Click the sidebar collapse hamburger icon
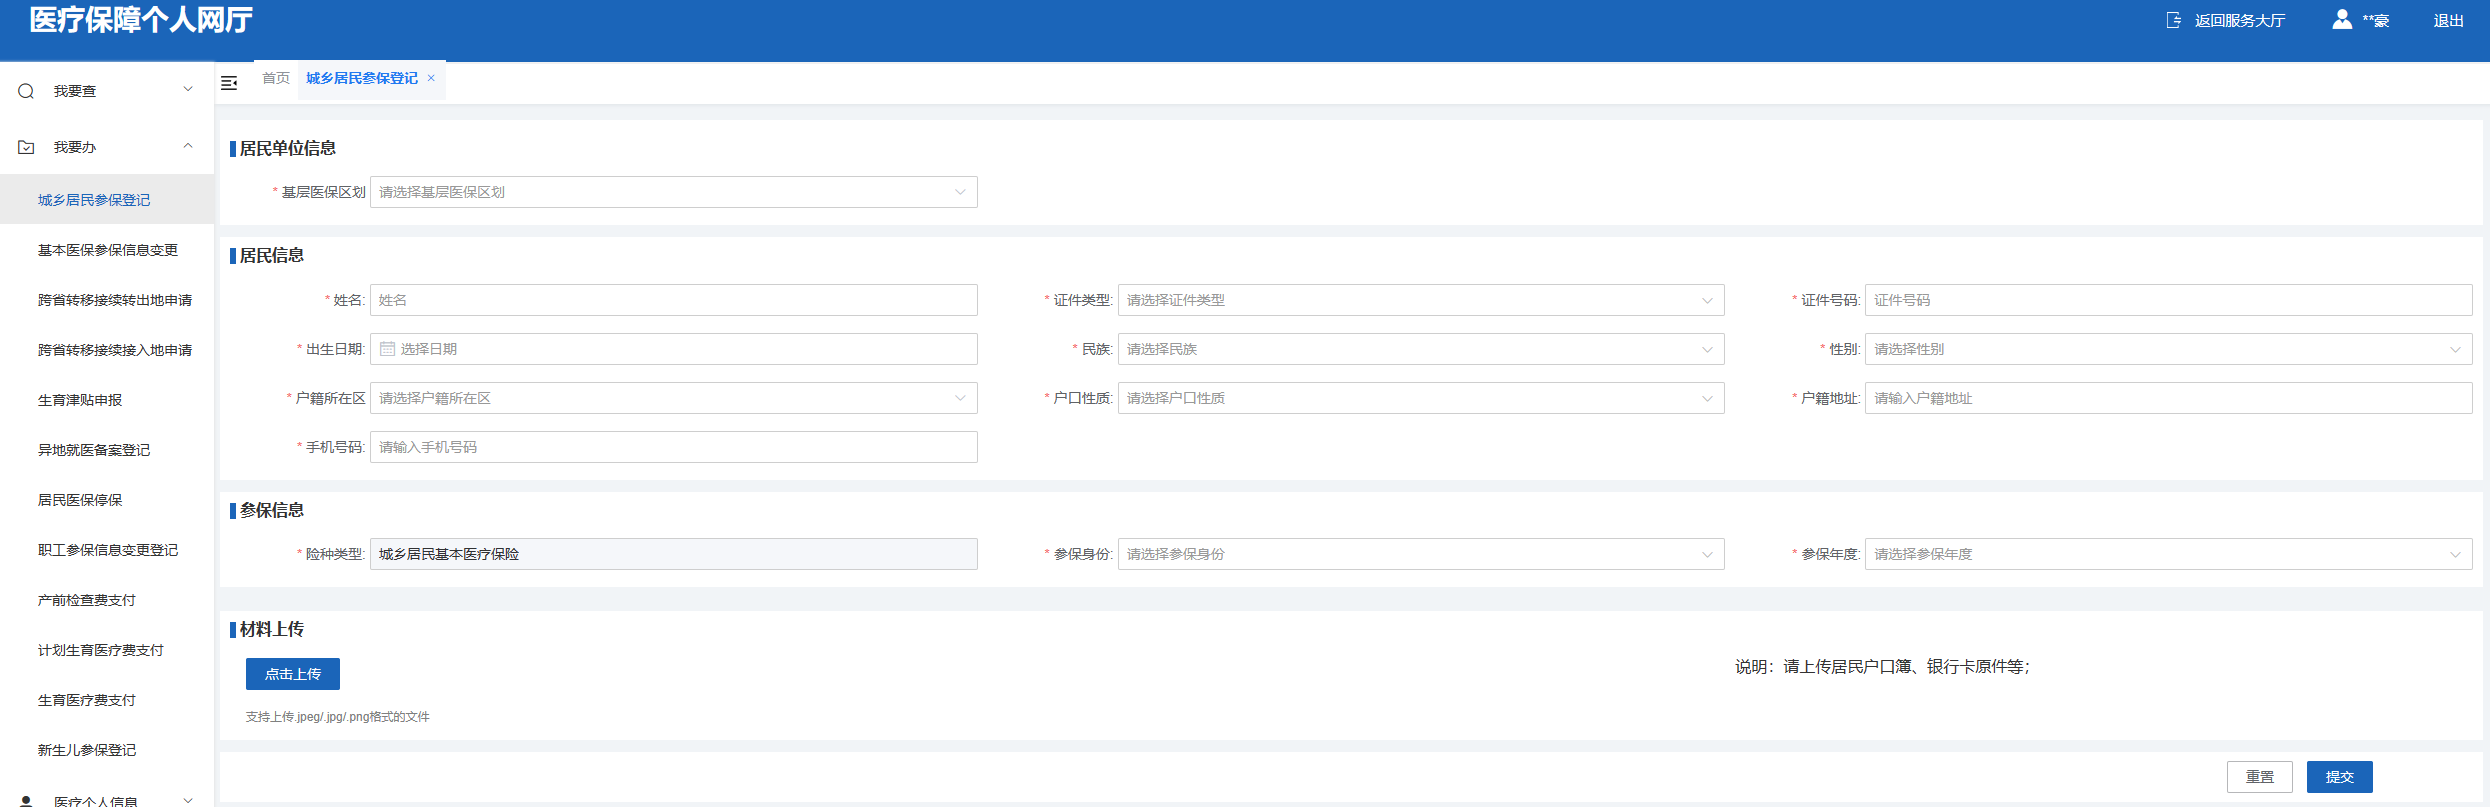 [229, 83]
